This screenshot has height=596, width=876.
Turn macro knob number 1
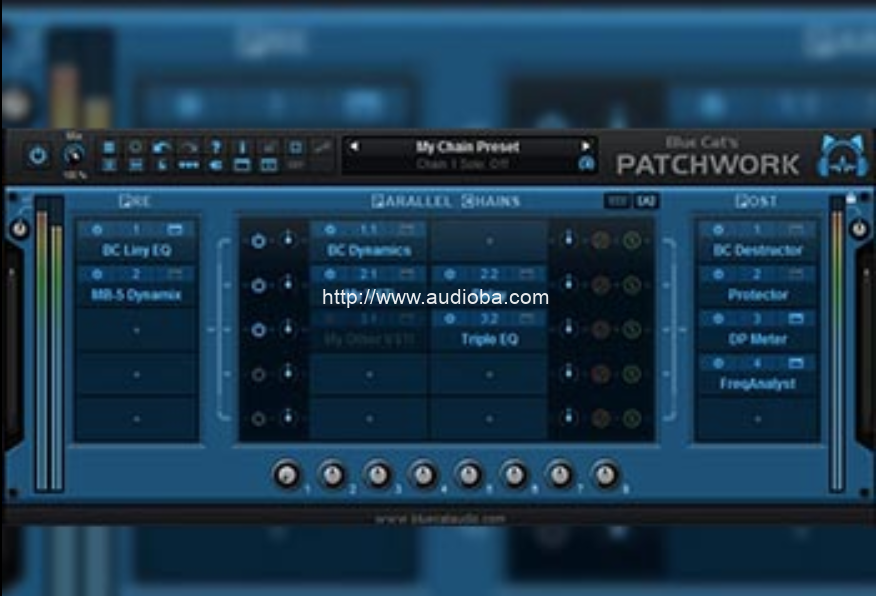click(x=287, y=475)
